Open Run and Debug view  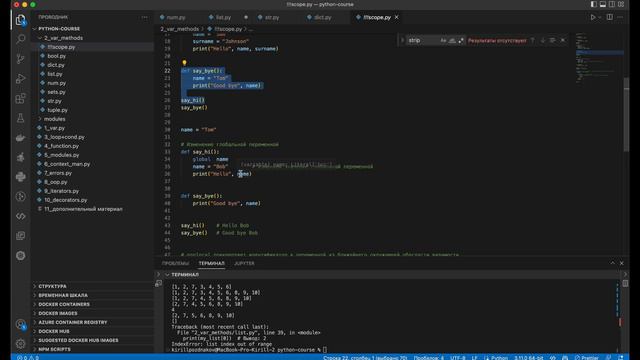(x=20, y=78)
